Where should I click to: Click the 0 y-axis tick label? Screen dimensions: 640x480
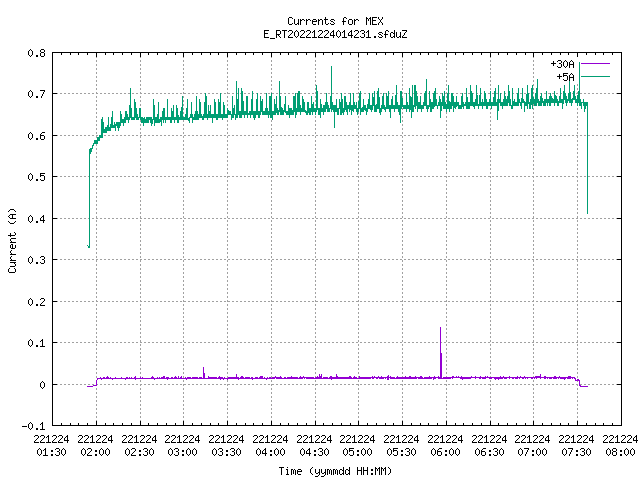(42, 384)
